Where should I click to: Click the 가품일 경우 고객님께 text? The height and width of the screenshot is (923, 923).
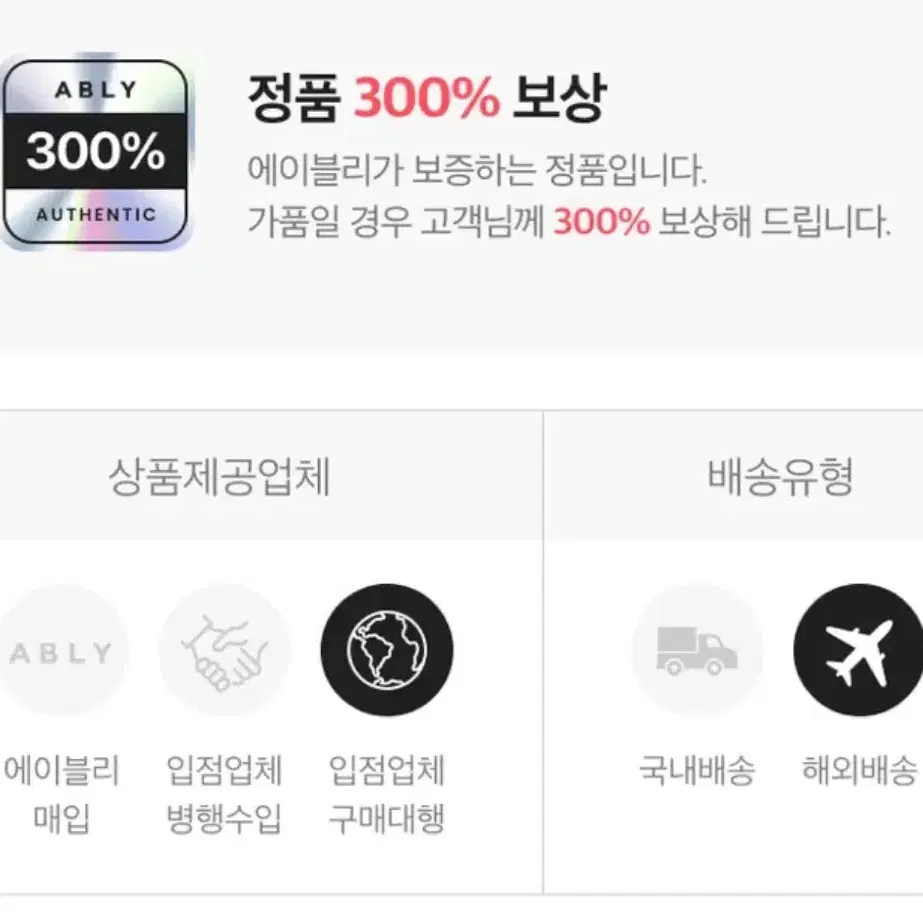click(395, 222)
